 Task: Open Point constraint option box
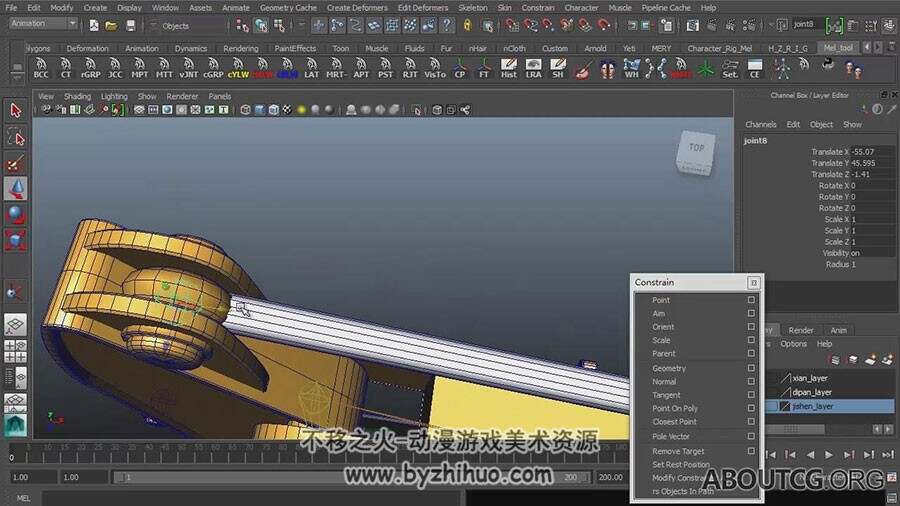pyautogui.click(x=751, y=300)
